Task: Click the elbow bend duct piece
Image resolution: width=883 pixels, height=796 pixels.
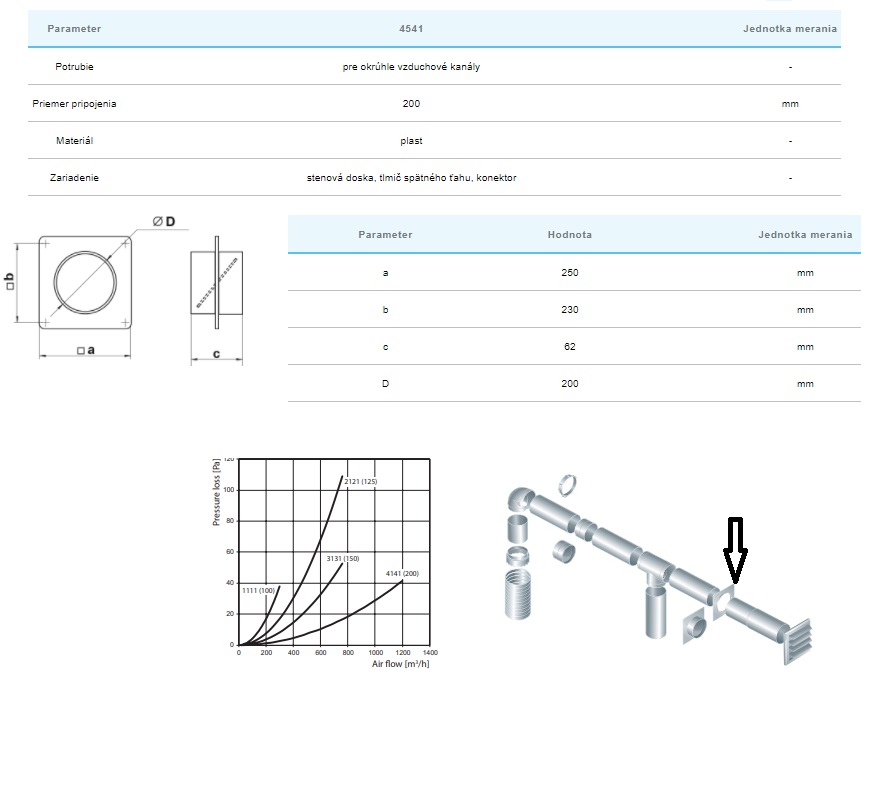Action: click(524, 498)
